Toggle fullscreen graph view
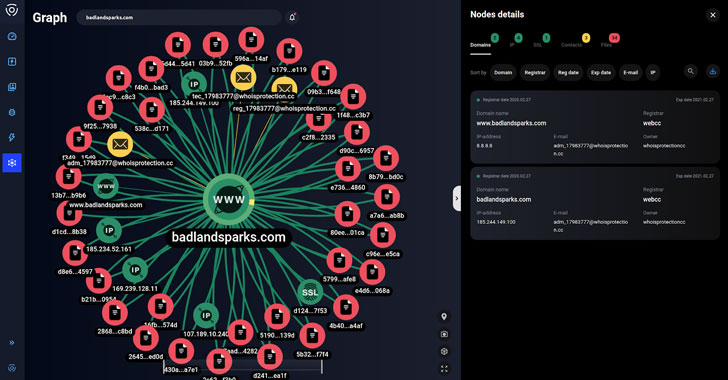 click(x=444, y=369)
